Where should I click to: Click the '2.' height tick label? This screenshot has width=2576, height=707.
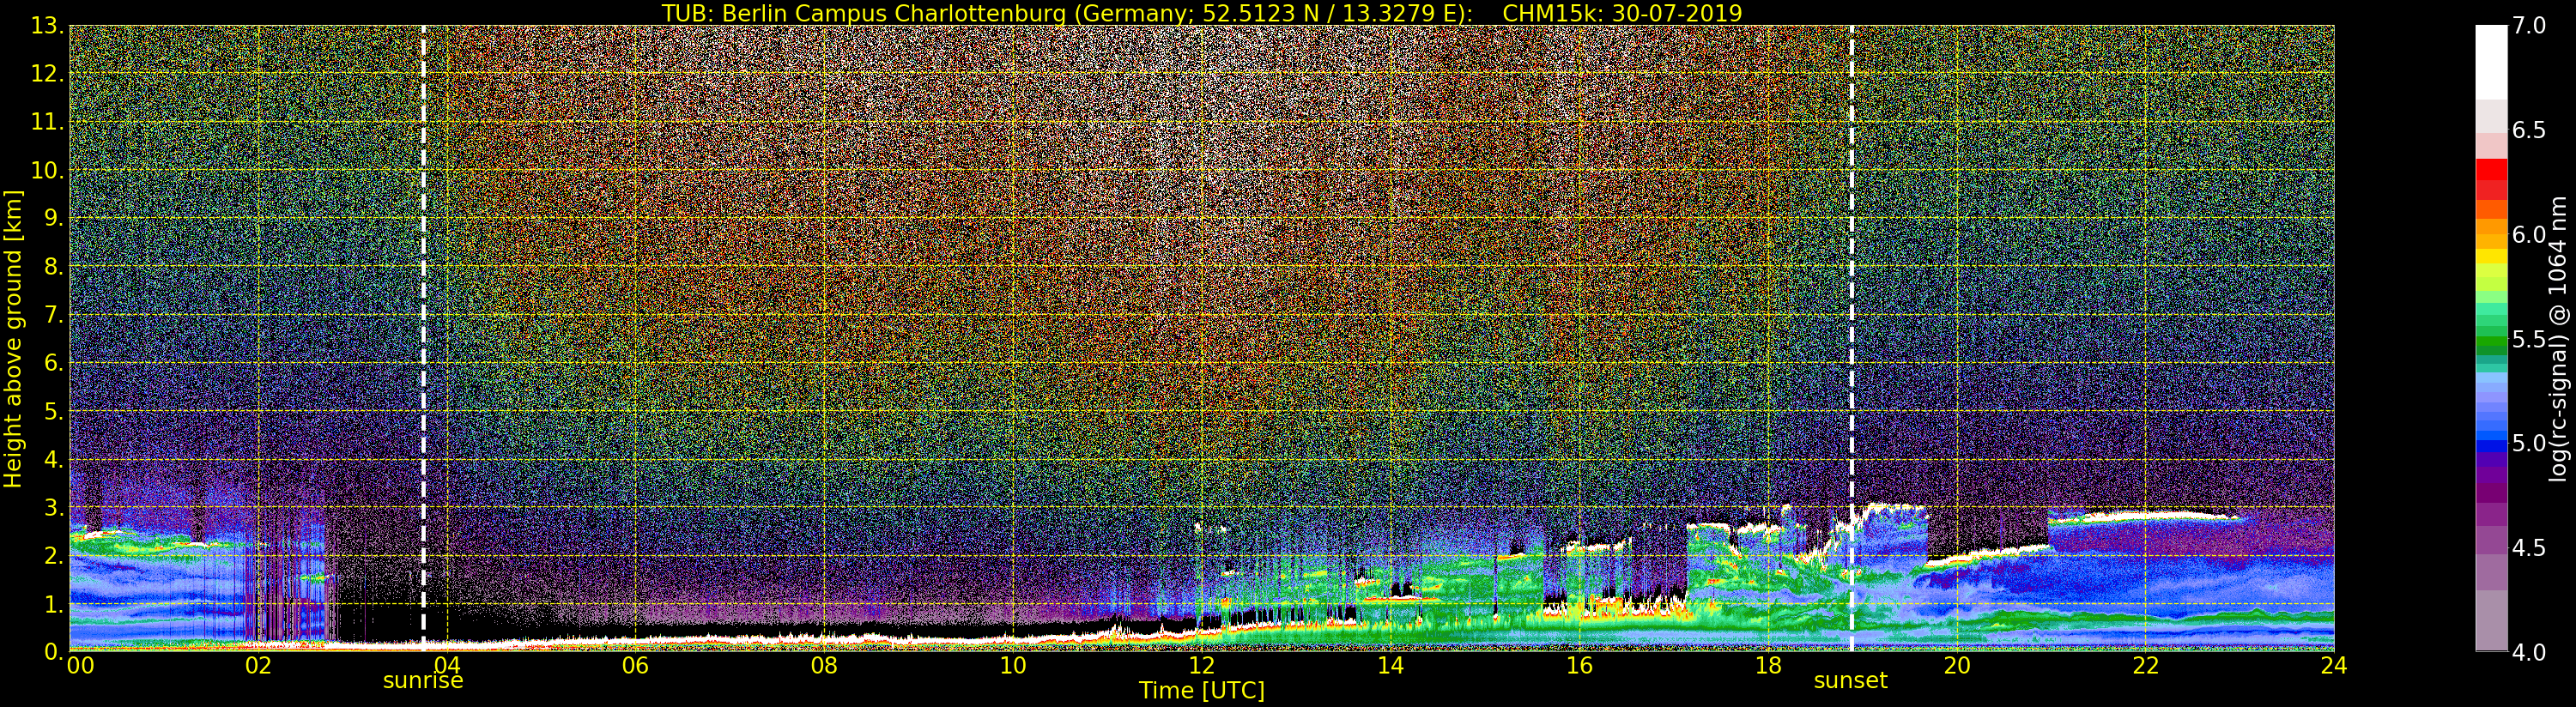[x=54, y=555]
